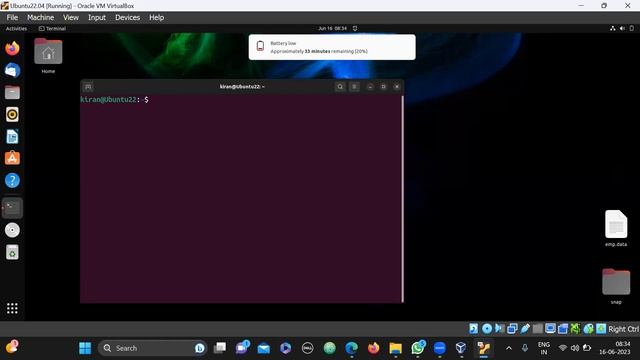The height and width of the screenshot is (360, 640).
Task: Show hidden icons in Windows system tray
Action: coord(509,348)
